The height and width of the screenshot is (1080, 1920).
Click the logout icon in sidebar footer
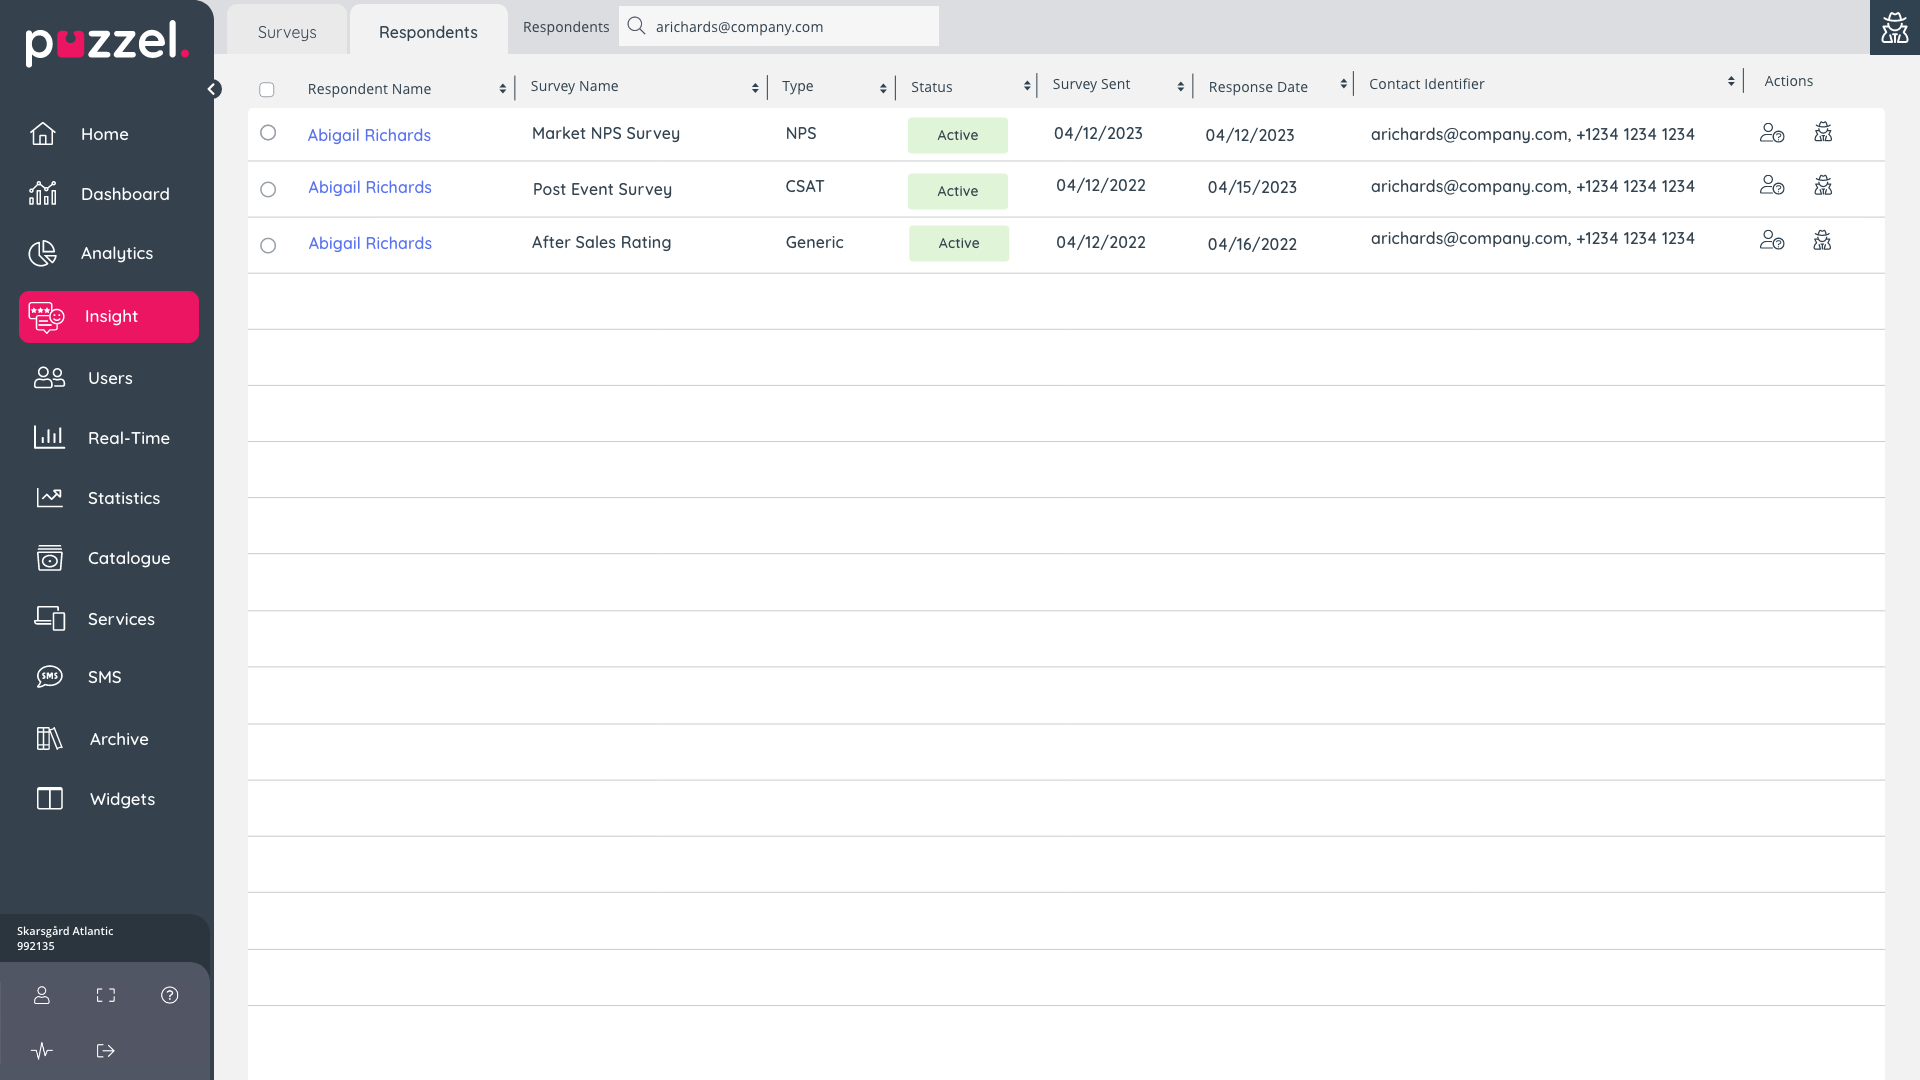tap(106, 1051)
